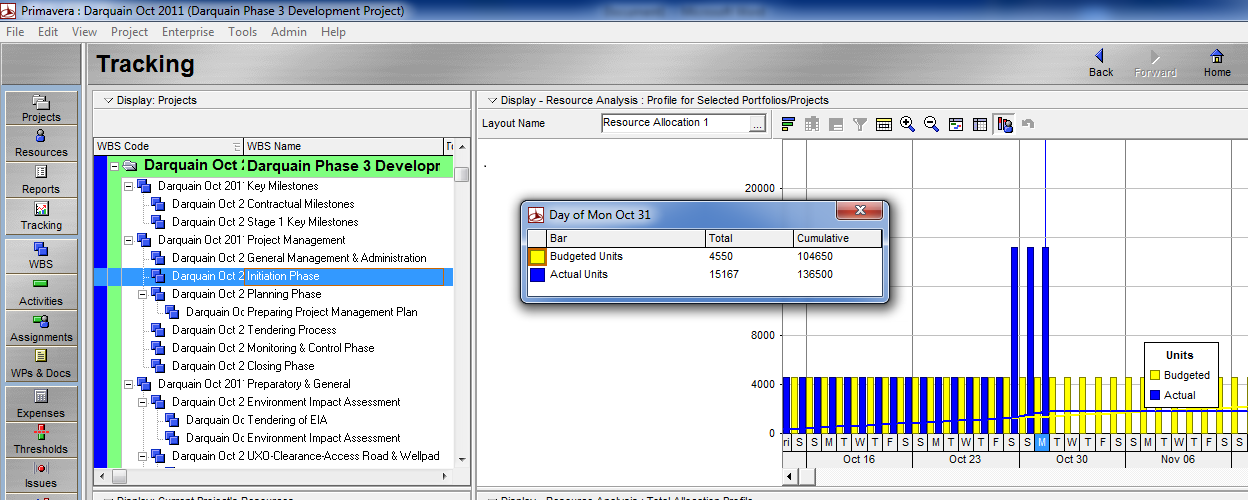Go Back using the blue arrow
1248x500 pixels.
1101,64
